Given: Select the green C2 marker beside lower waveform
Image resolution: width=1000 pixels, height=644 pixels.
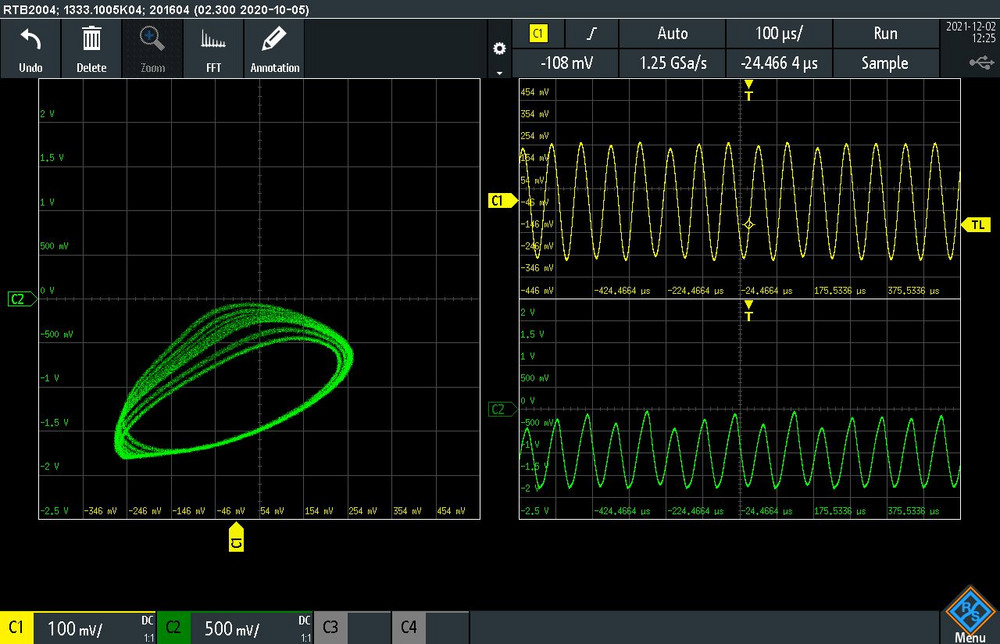Looking at the screenshot, I should point(502,409).
